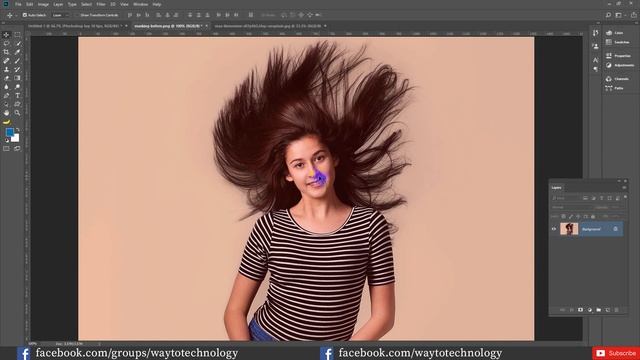640x360 pixels.
Task: Hide the Background layer with eye icon
Action: tap(554, 229)
